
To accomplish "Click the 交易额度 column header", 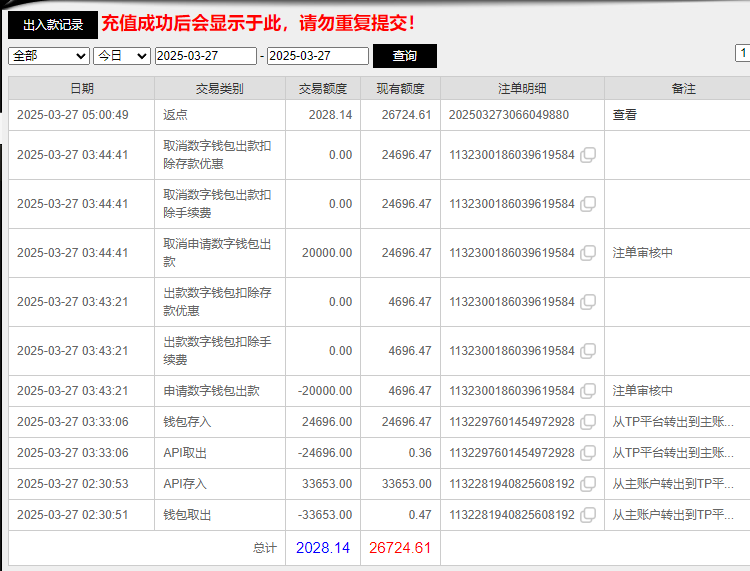I will [322, 89].
